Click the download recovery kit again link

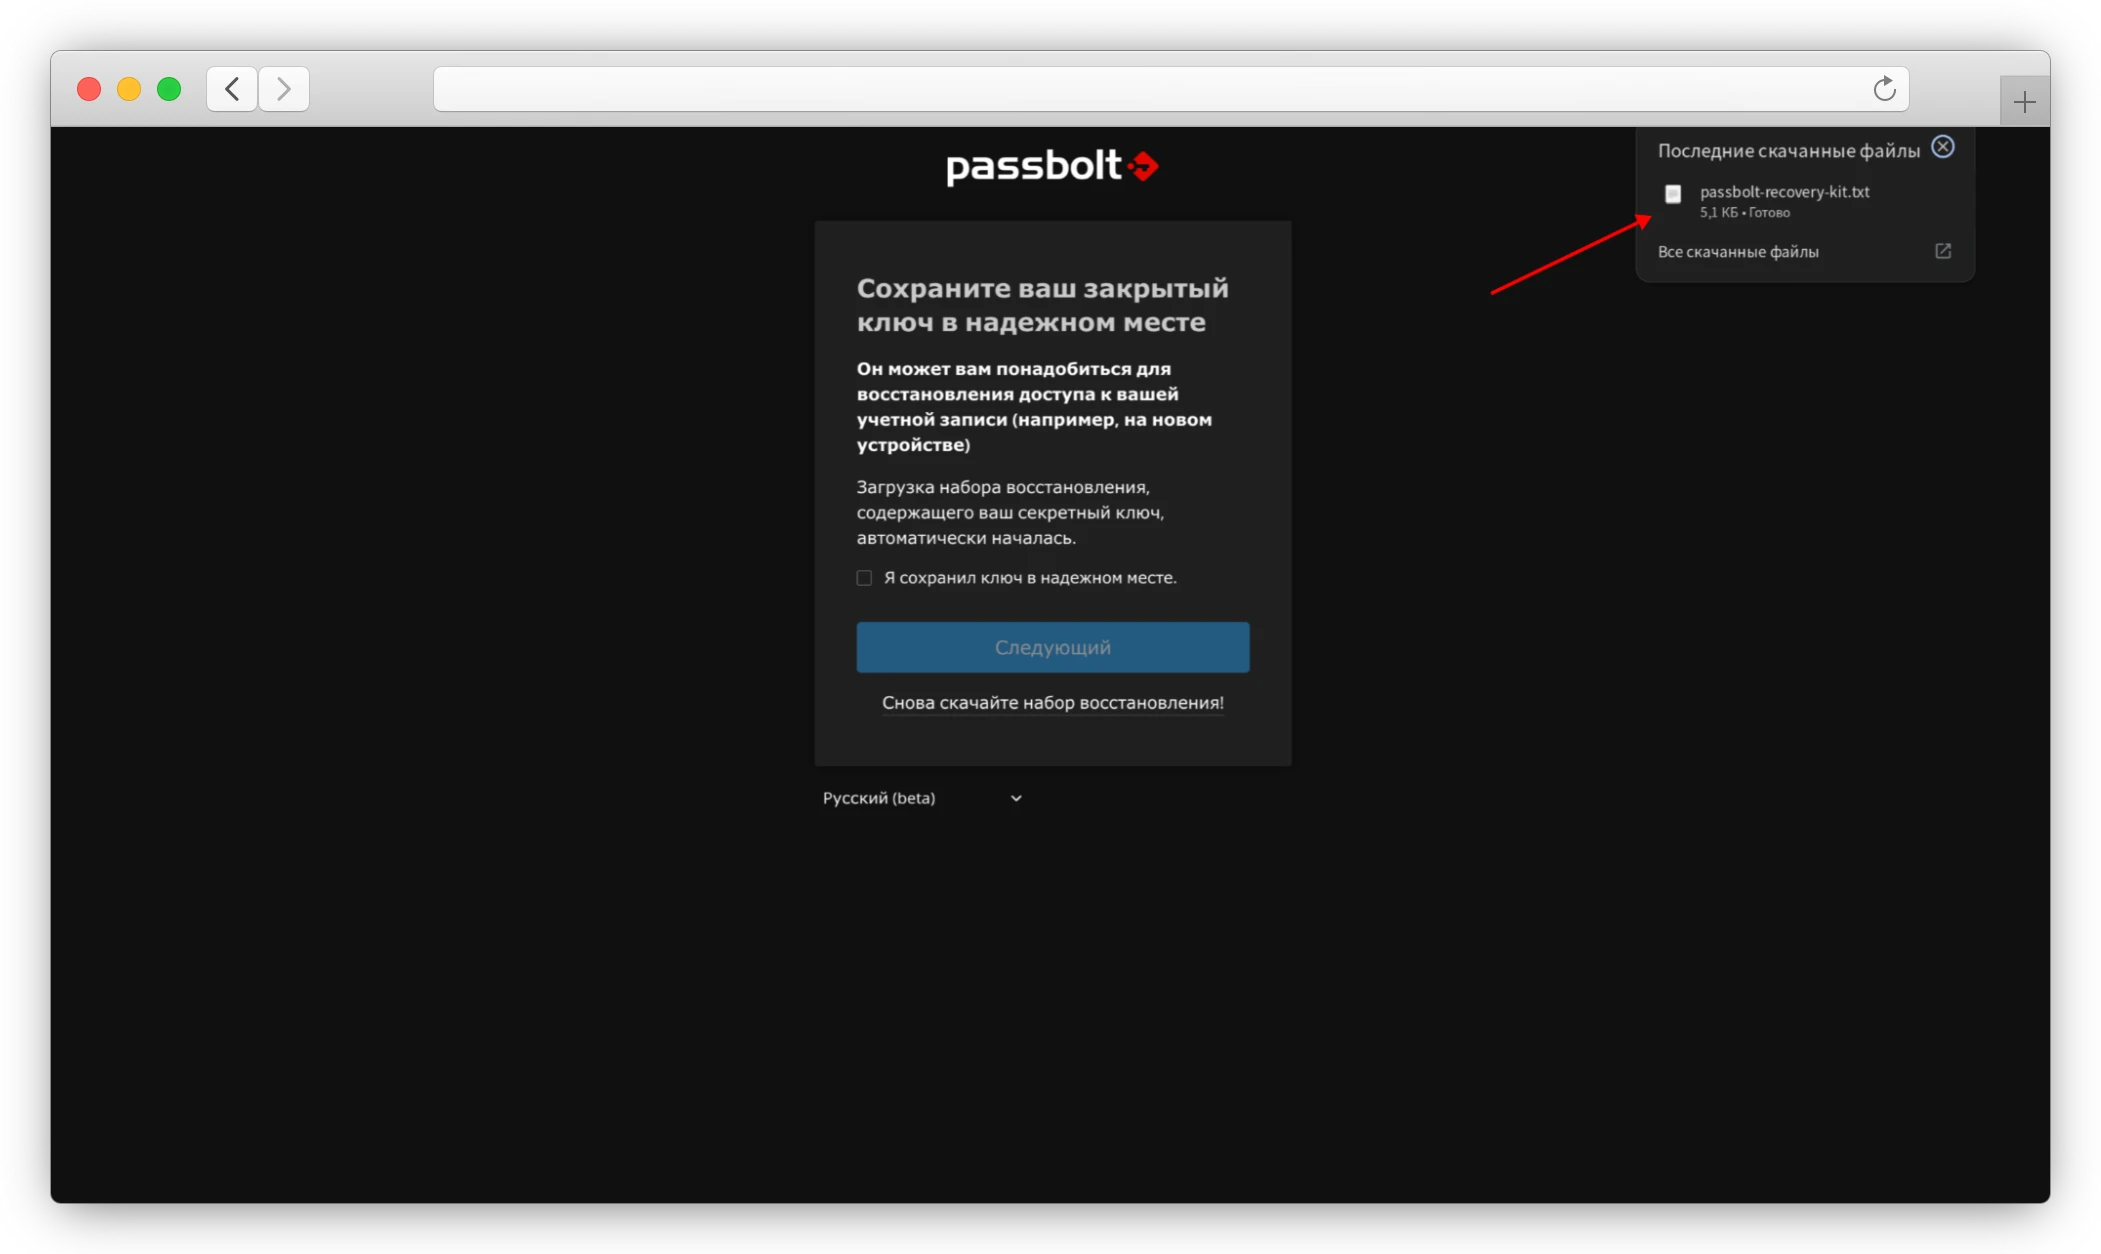click(x=1052, y=703)
